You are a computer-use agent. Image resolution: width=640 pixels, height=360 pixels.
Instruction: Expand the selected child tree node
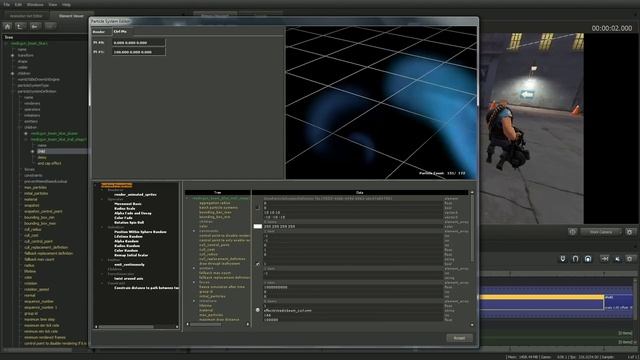(33, 151)
